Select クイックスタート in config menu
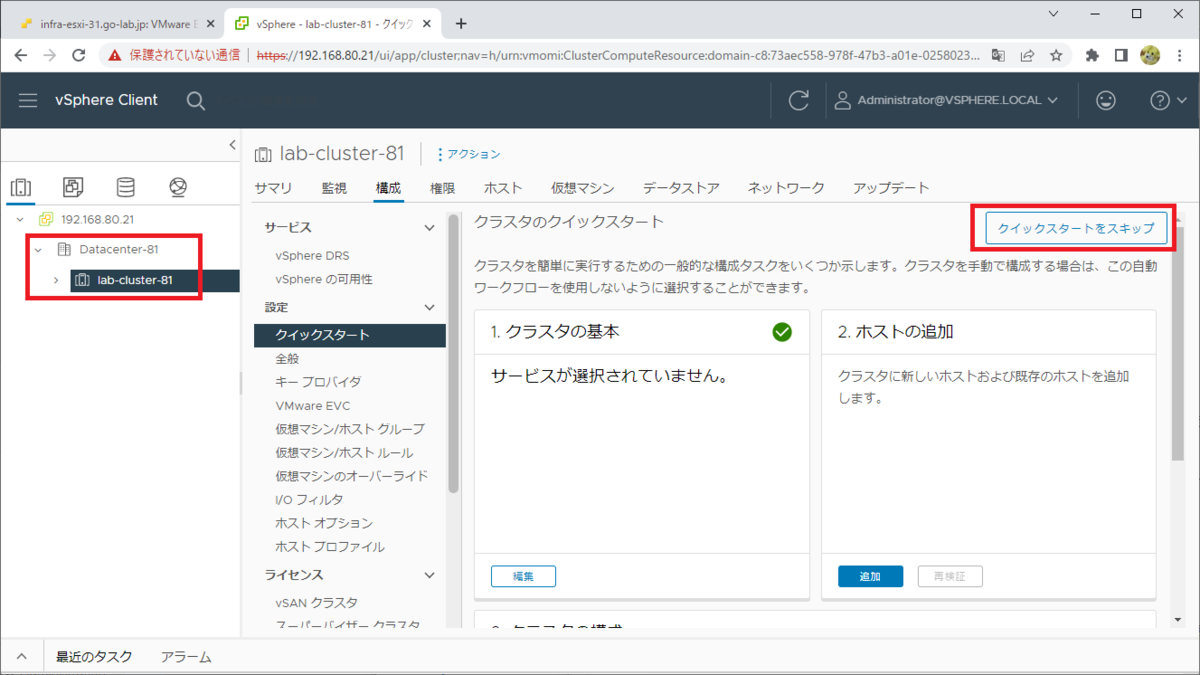 350,335
